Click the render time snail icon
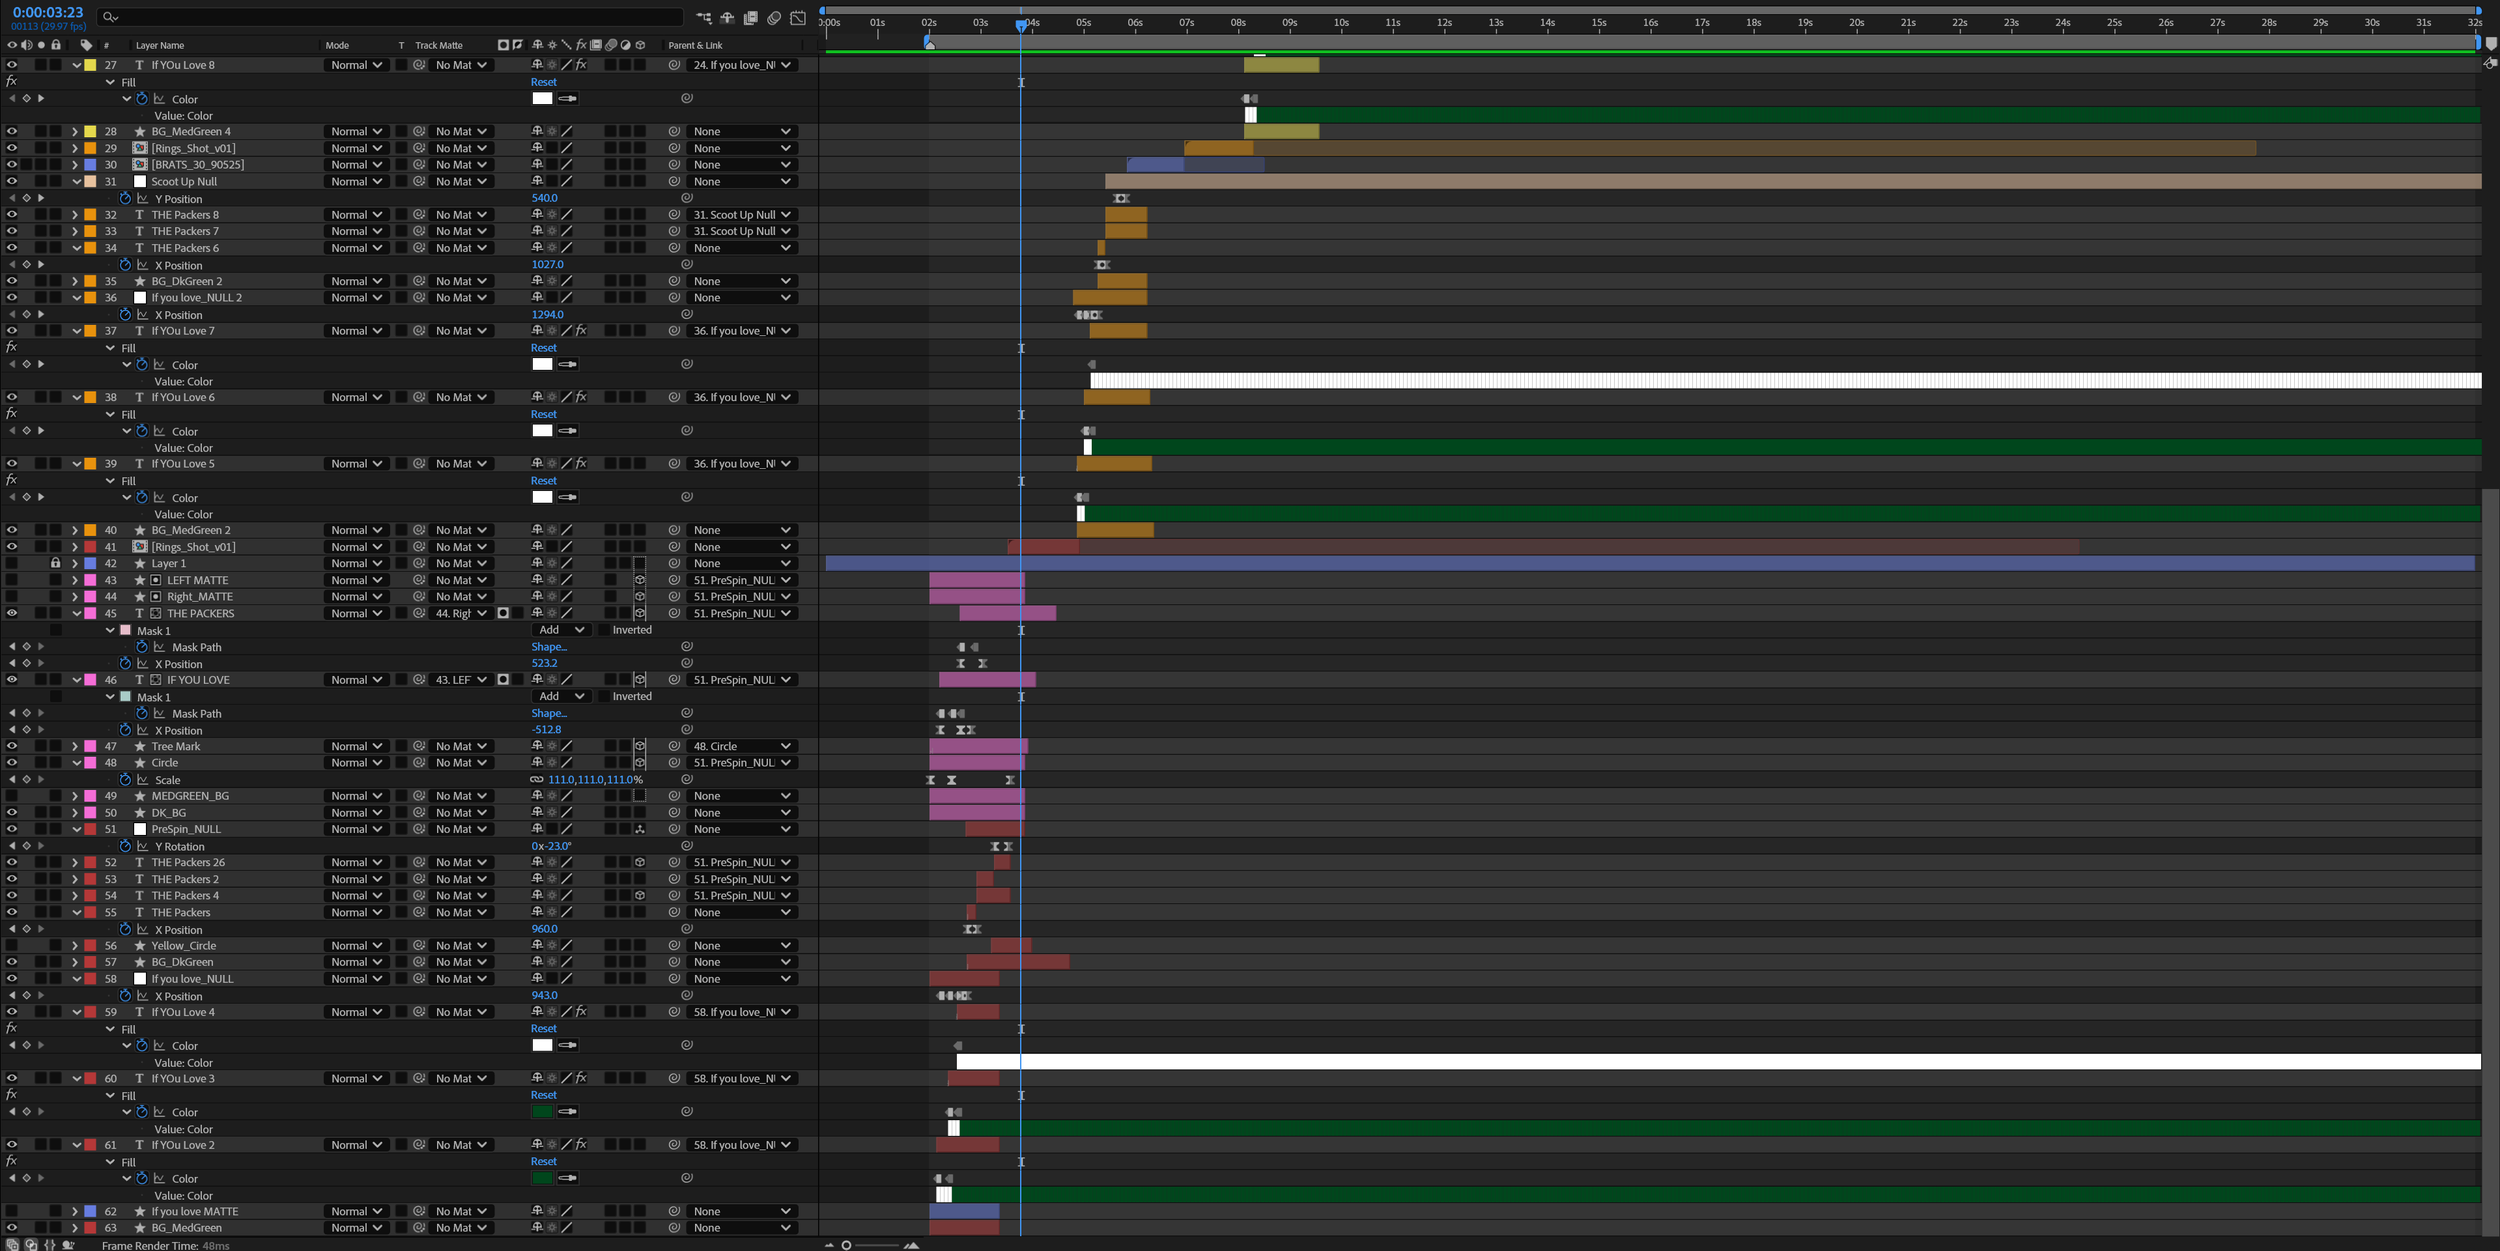This screenshot has width=2500, height=1251. 68,1245
